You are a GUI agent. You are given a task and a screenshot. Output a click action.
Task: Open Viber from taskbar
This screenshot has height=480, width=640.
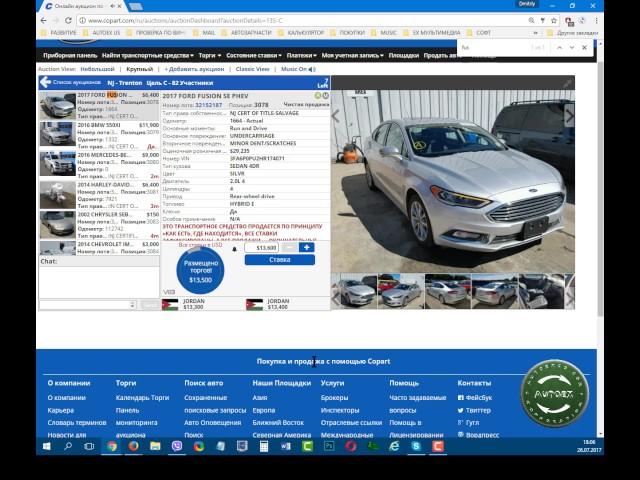click(177, 447)
